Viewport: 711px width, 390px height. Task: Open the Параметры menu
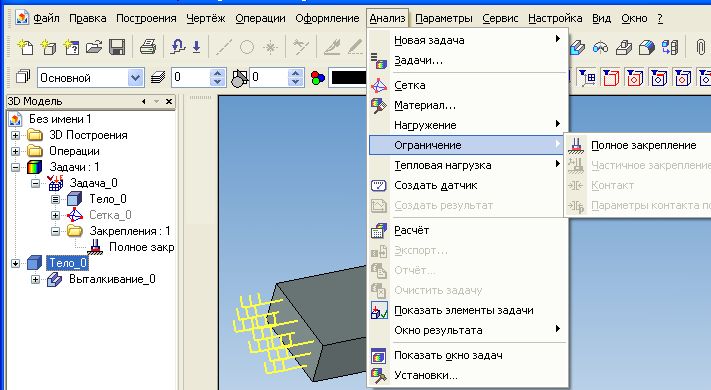pos(443,18)
